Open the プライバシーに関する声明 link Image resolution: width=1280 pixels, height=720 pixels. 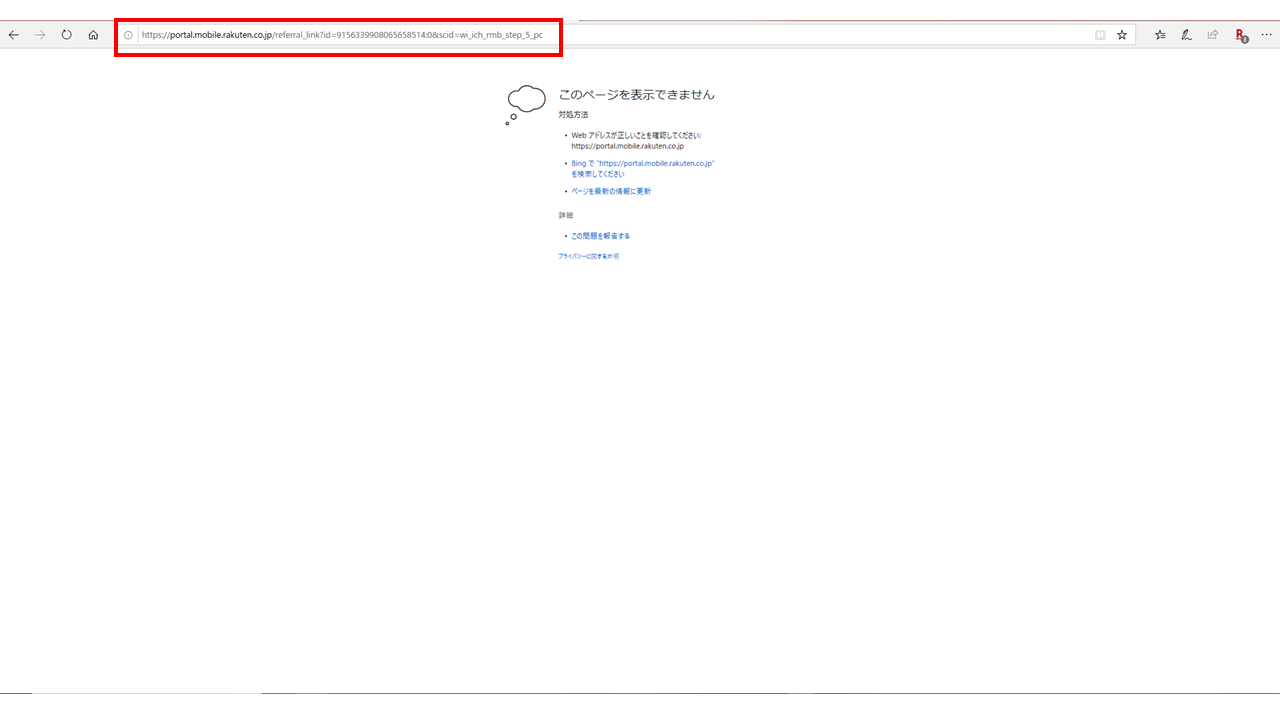[x=589, y=256]
